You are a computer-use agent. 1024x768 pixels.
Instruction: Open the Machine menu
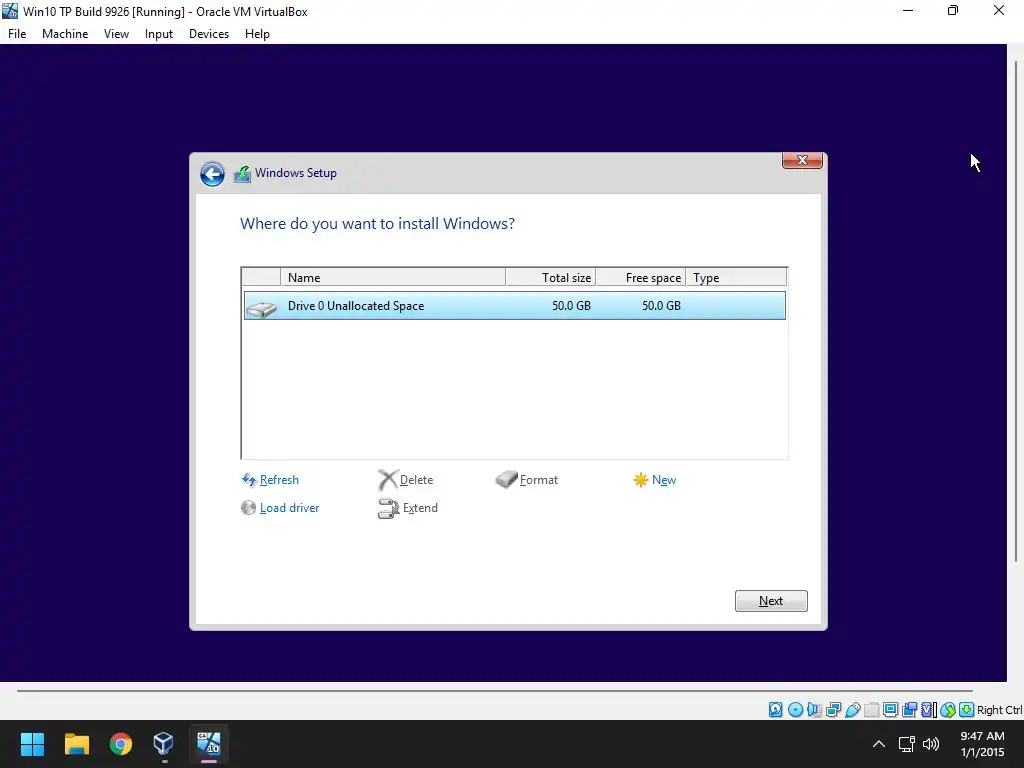65,34
